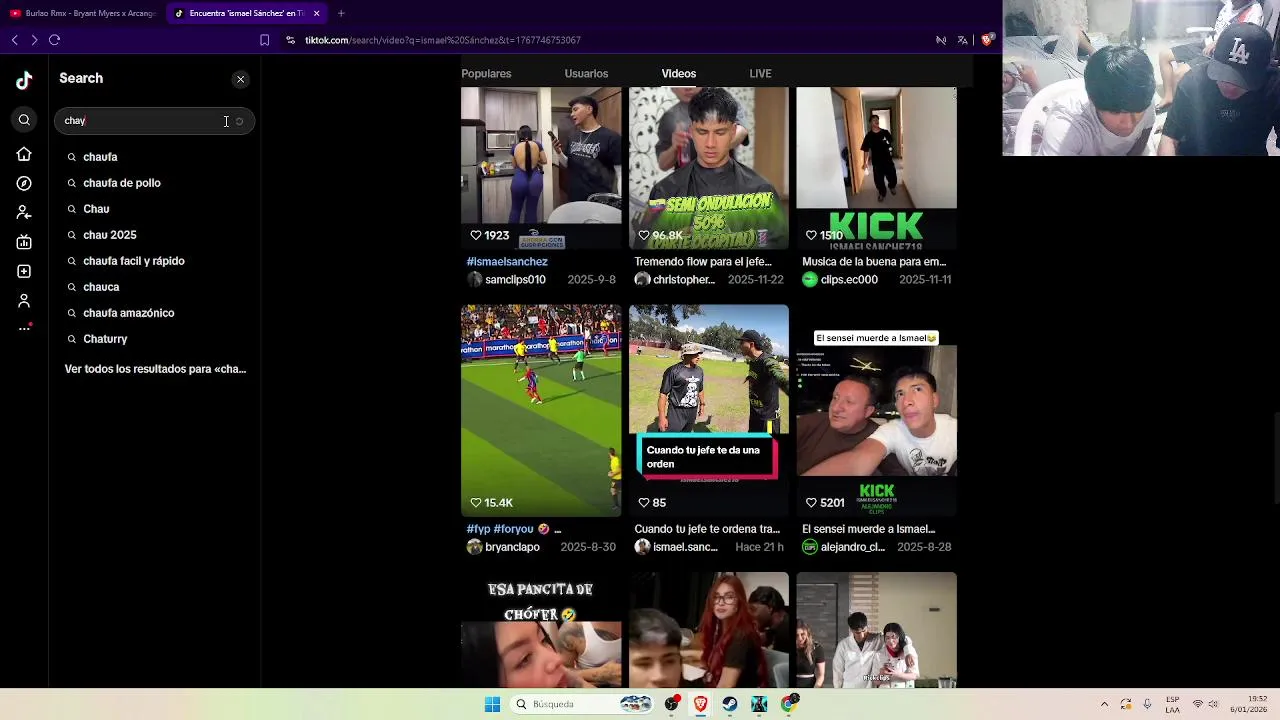Viewport: 1280px width, 720px height.
Task: Switch to the "Burlao Rmx" YouTube browser tab
Action: 82,13
